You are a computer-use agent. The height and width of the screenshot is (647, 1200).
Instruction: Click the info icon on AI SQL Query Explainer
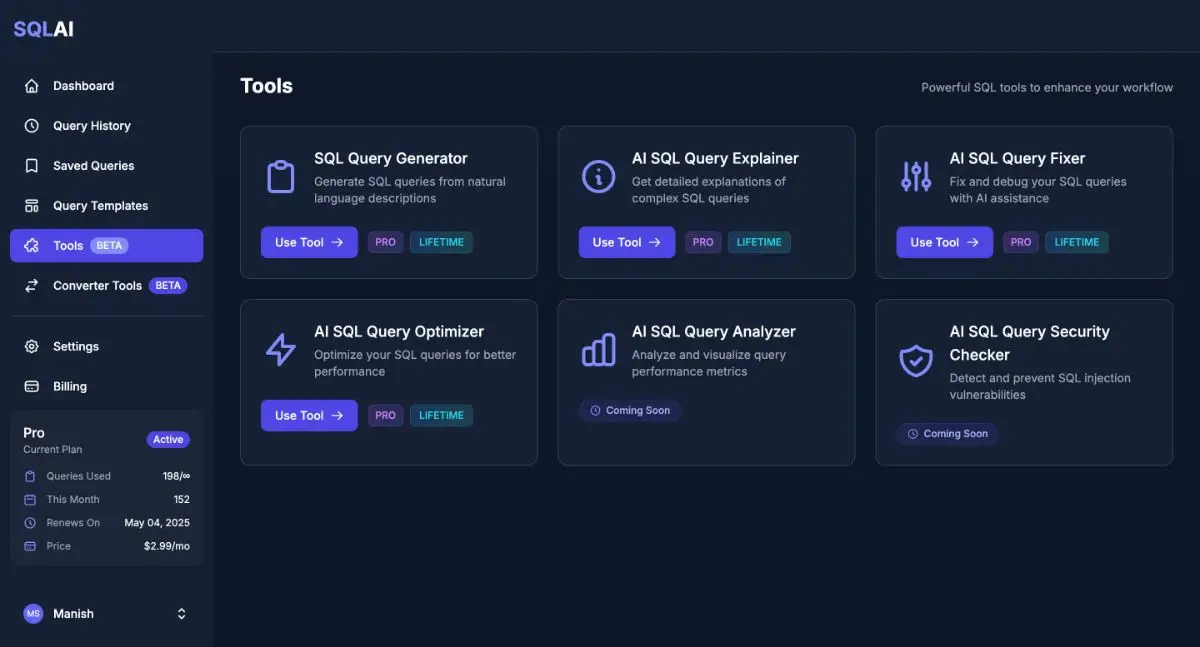pyautogui.click(x=598, y=177)
